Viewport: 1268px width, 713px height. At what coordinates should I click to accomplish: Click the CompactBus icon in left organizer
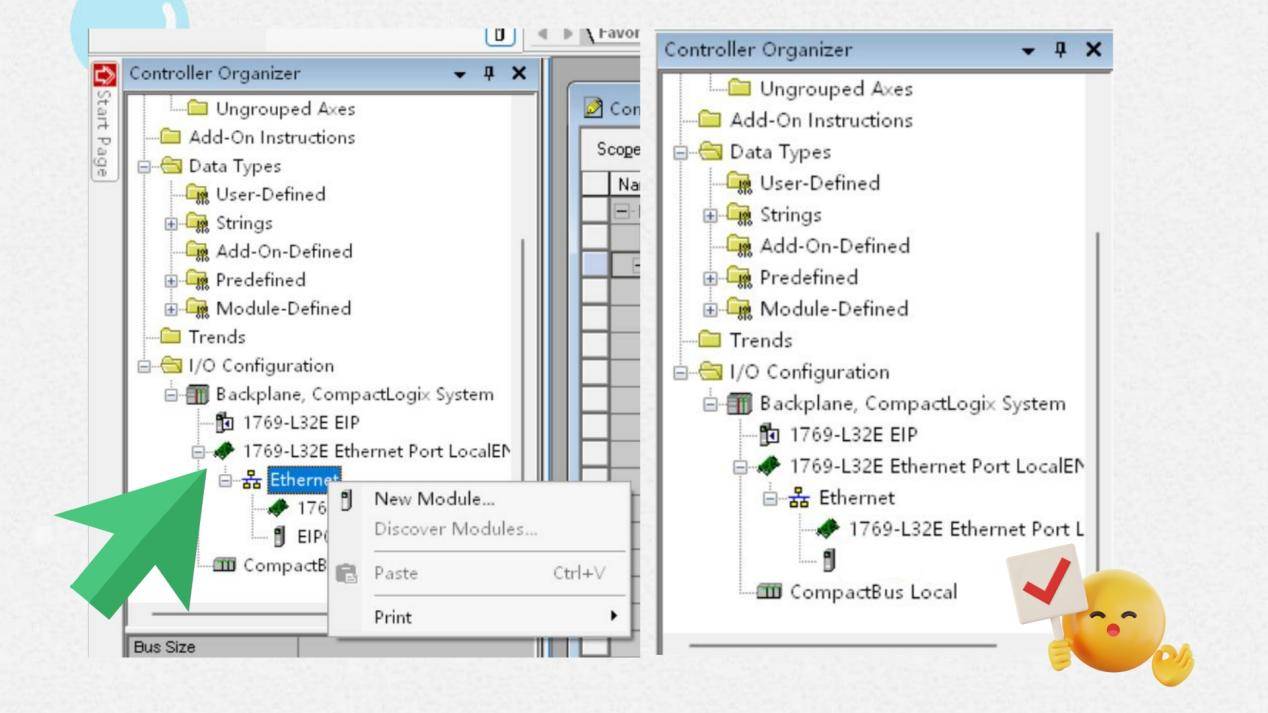[x=225, y=566]
